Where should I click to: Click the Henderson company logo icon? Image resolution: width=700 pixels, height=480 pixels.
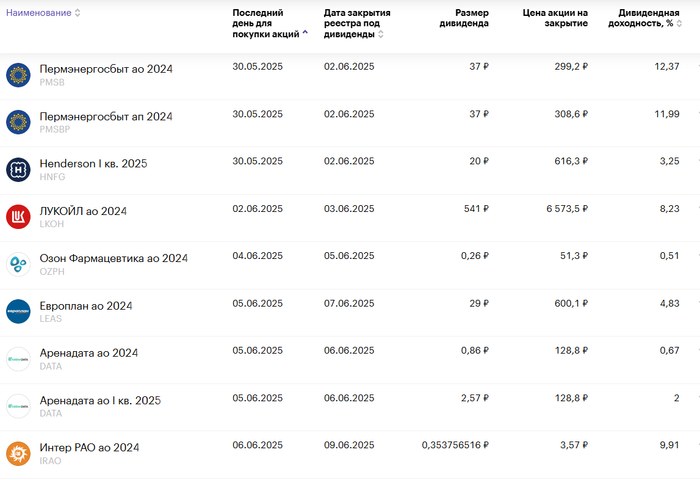pos(19,169)
